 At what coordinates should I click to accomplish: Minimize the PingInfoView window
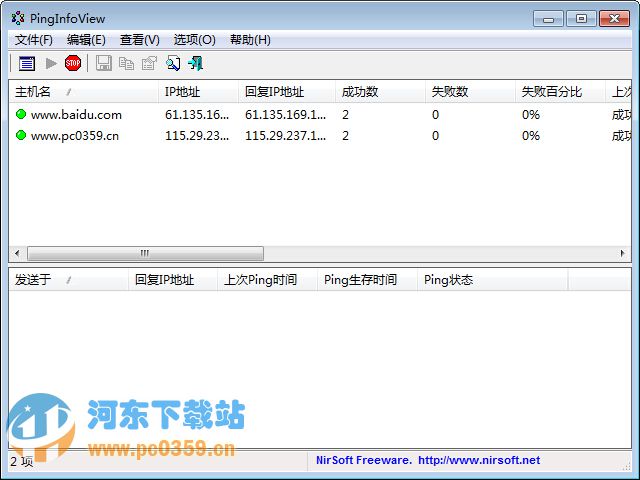(548, 19)
